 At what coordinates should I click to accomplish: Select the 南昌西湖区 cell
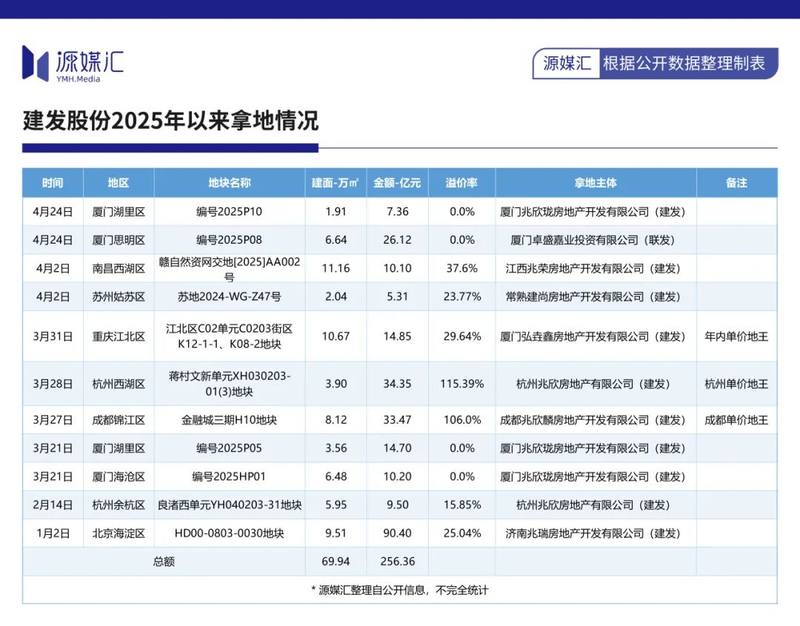[118, 268]
